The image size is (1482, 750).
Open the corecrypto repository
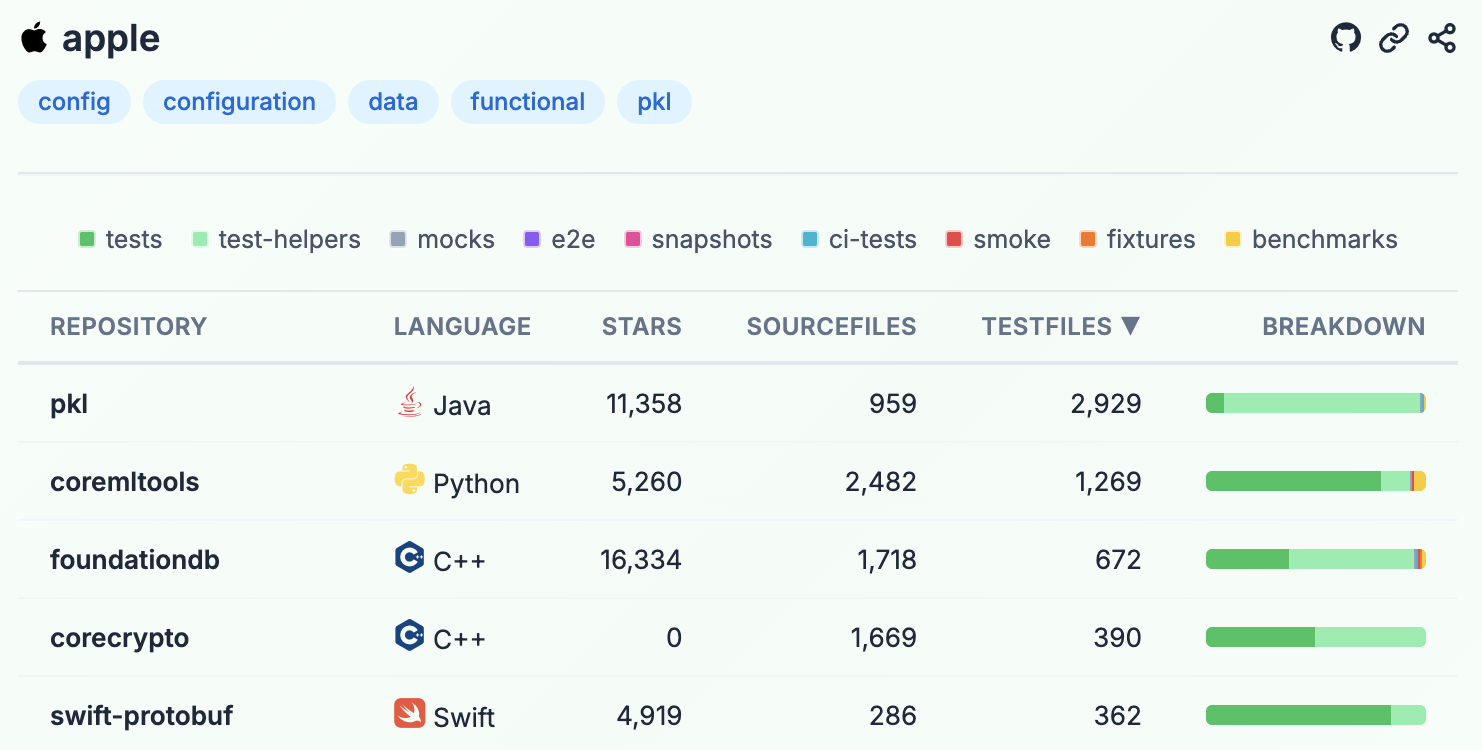click(x=119, y=638)
